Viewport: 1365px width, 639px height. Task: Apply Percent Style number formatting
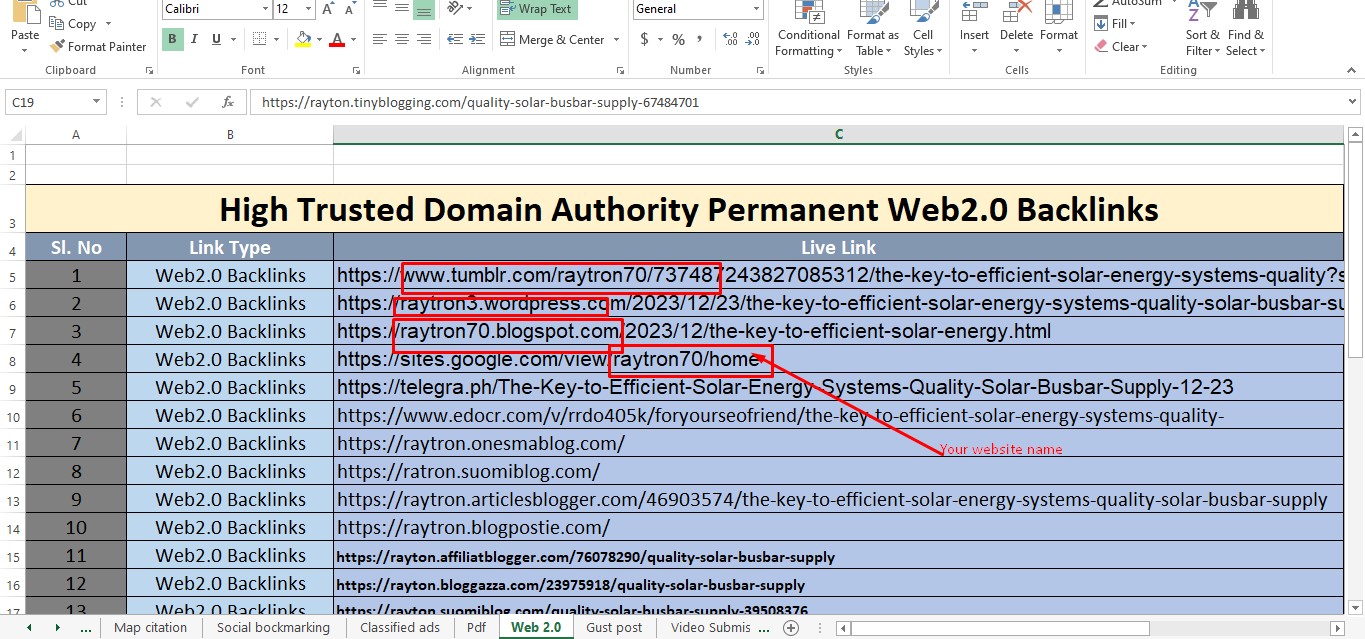click(678, 40)
